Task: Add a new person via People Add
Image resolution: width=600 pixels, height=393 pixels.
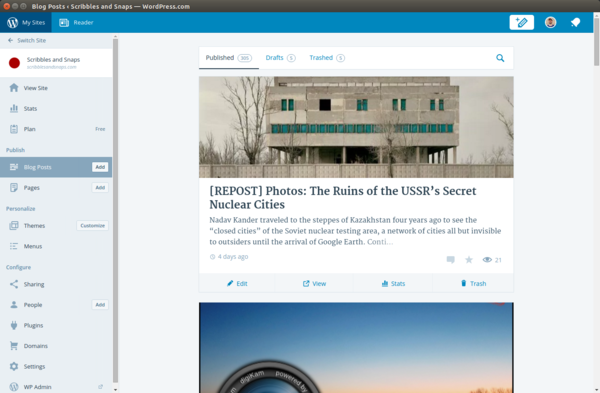Action: [100, 305]
